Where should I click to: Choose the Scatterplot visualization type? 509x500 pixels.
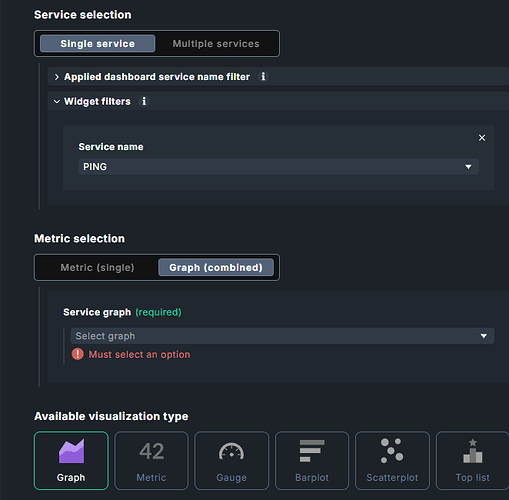tap(392, 460)
